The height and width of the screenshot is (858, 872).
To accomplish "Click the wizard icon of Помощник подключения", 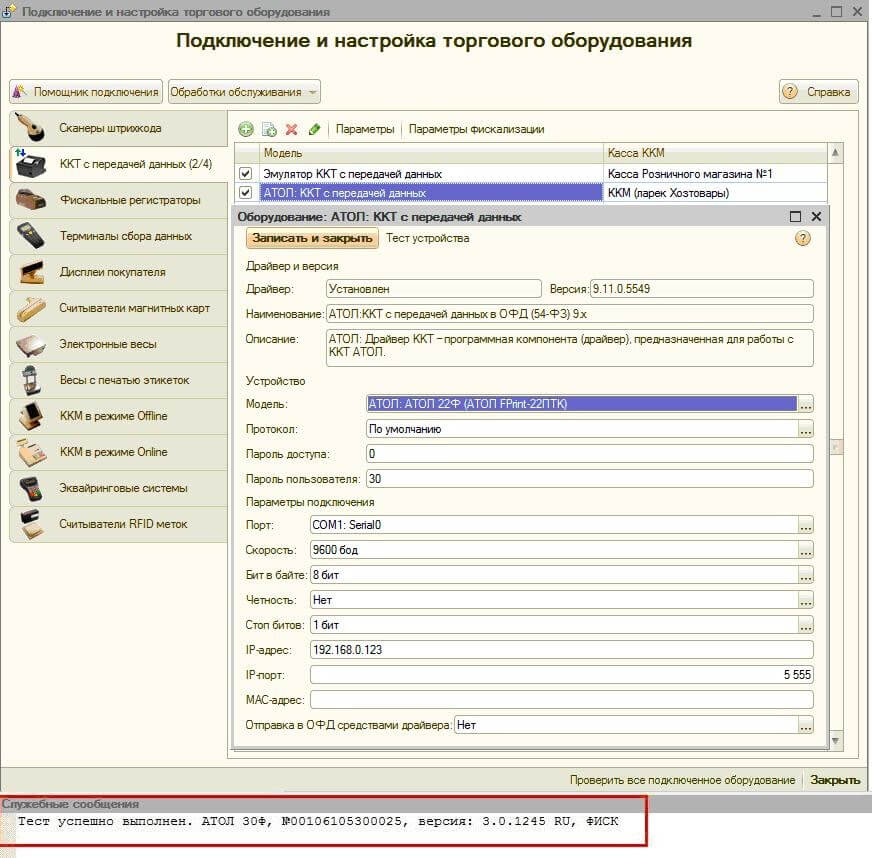I will pos(19,92).
